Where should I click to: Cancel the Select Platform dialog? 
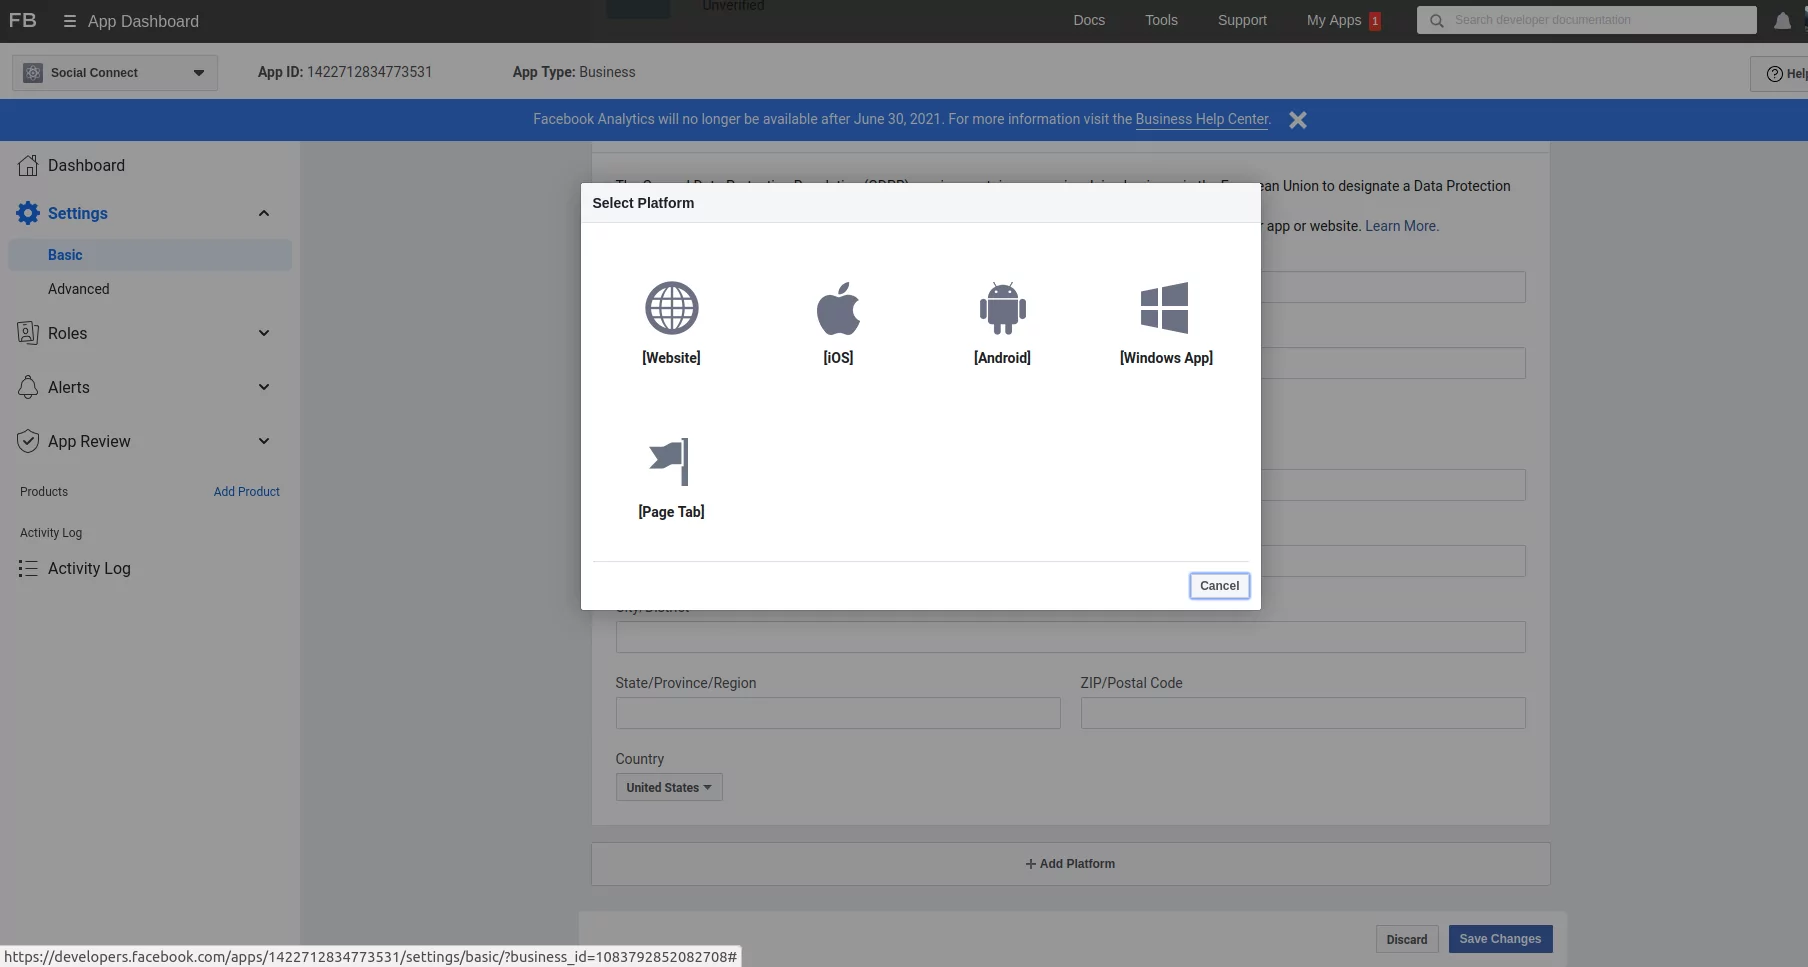point(1219,586)
